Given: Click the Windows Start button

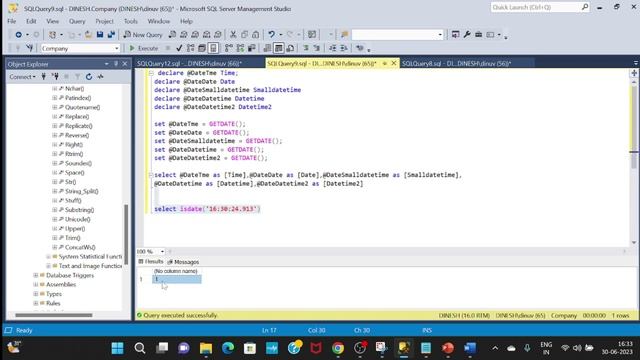Looking at the screenshot, I should pos(118,348).
